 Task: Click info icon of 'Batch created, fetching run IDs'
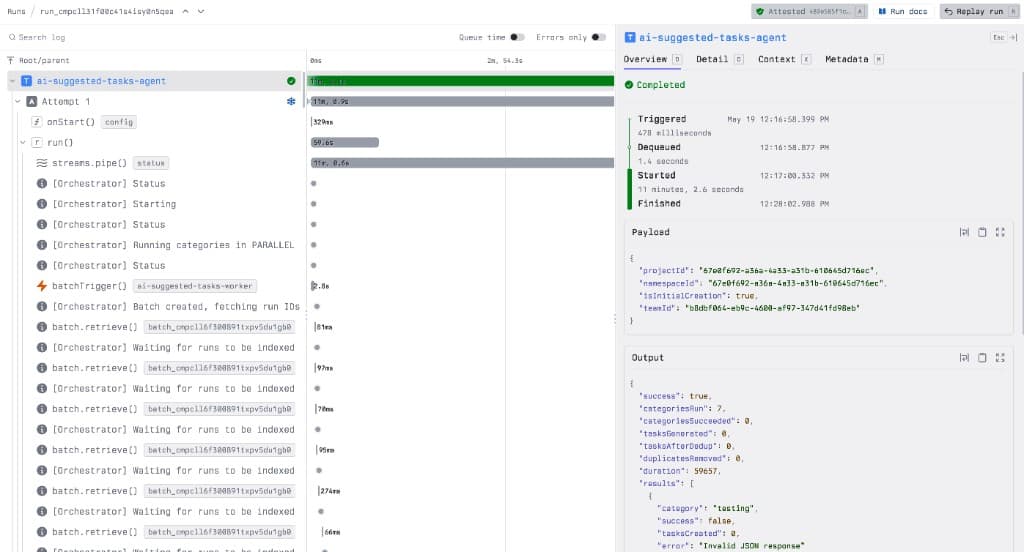coord(42,306)
